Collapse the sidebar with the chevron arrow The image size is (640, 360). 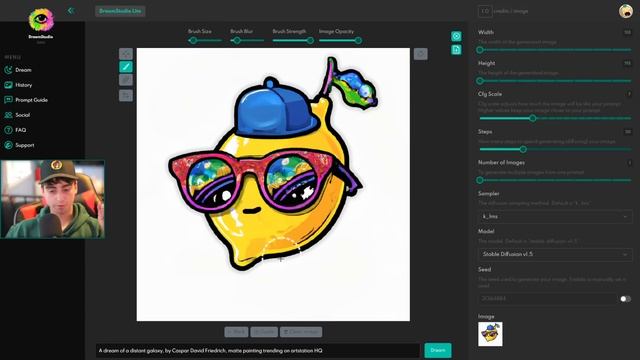coord(71,11)
